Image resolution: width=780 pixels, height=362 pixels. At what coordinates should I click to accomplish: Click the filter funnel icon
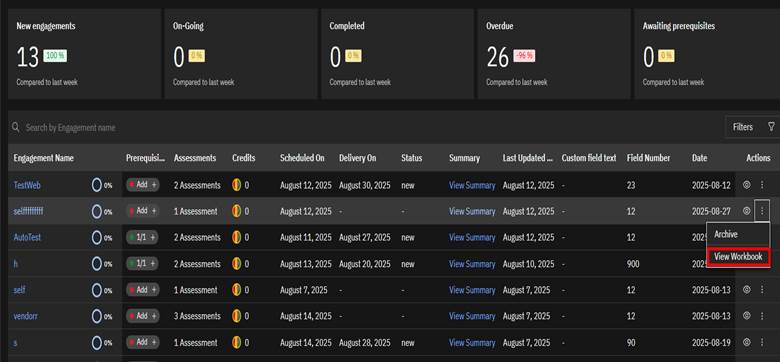pyautogui.click(x=771, y=127)
